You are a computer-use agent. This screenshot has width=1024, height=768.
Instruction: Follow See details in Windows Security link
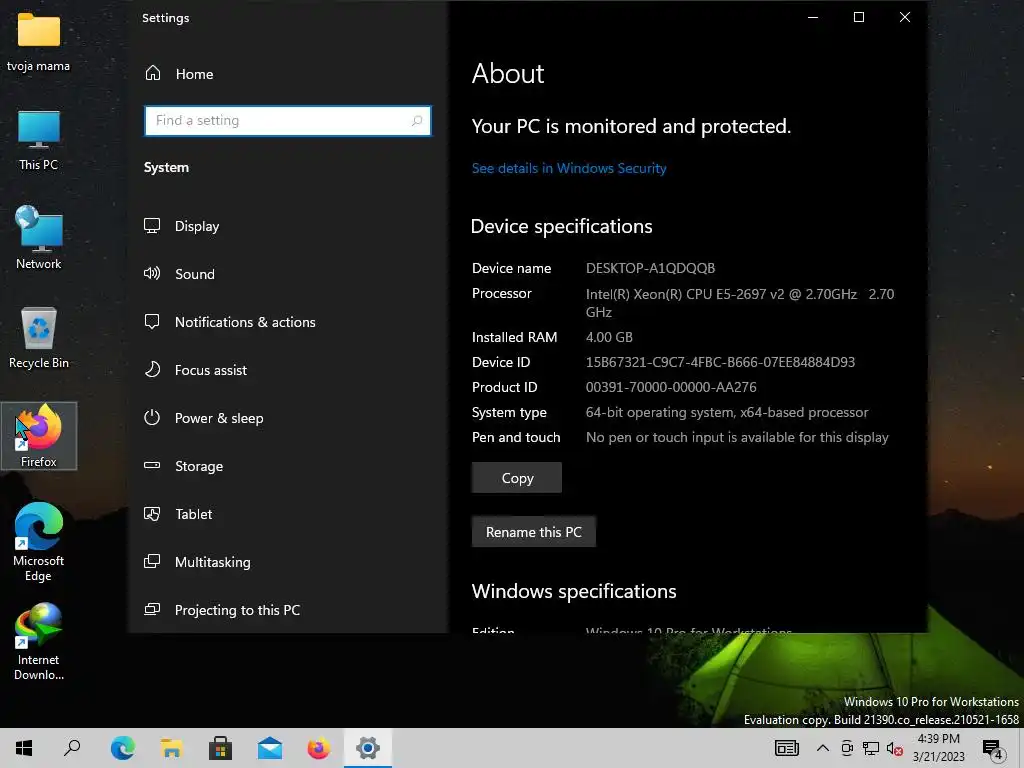569,168
